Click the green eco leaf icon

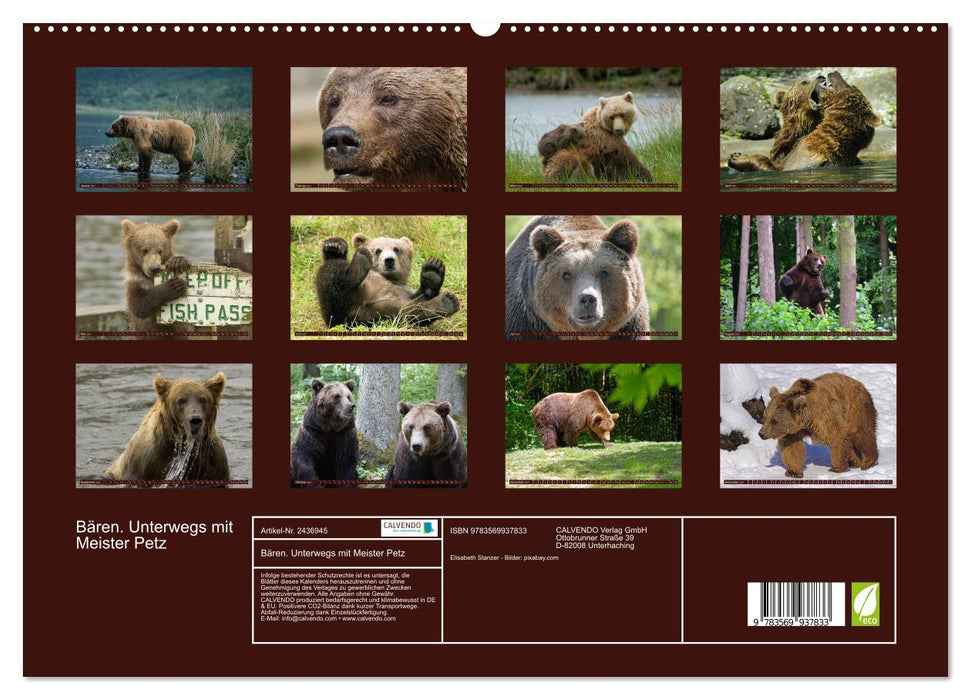865,604
